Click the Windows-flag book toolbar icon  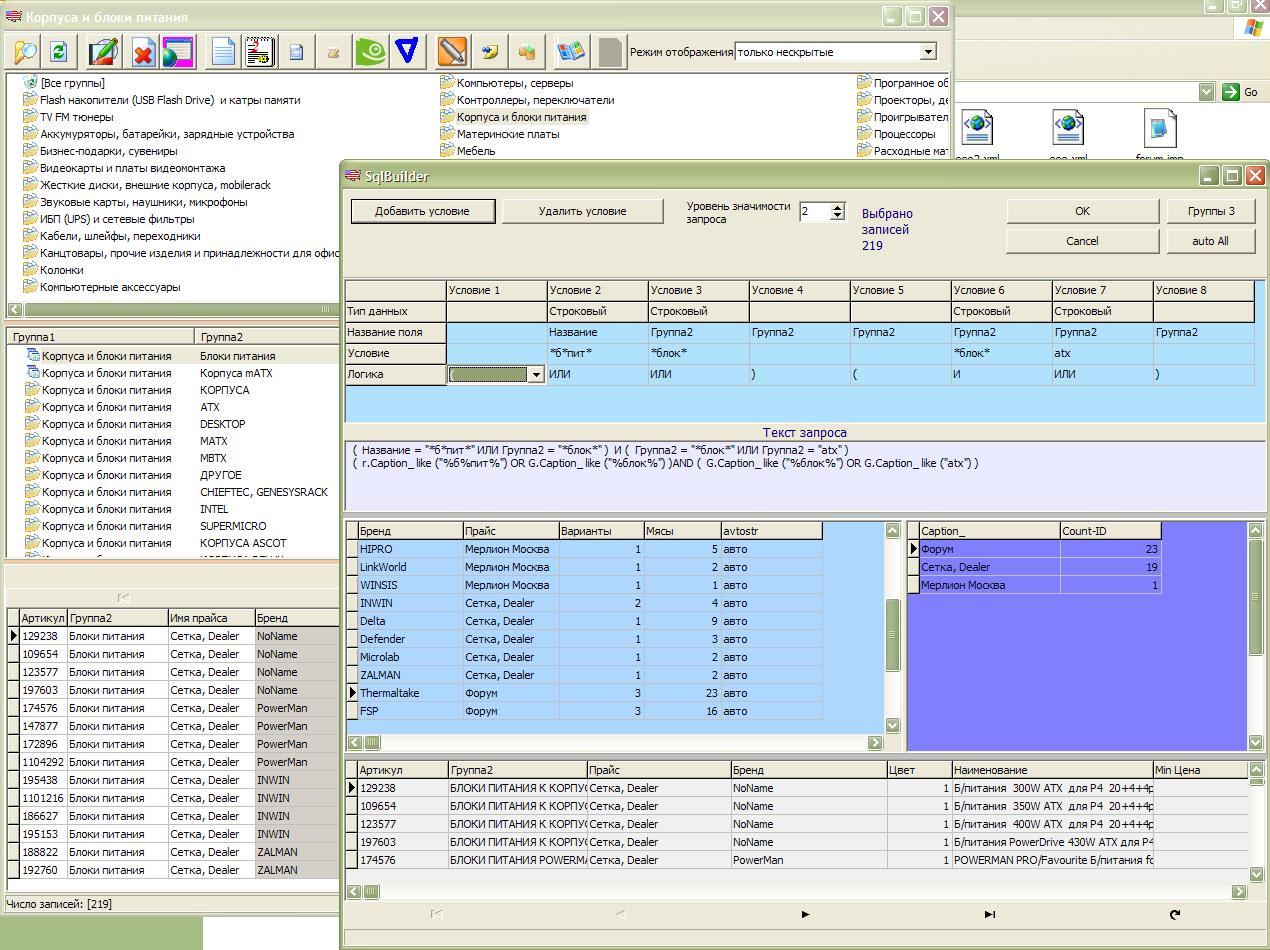click(x=570, y=51)
